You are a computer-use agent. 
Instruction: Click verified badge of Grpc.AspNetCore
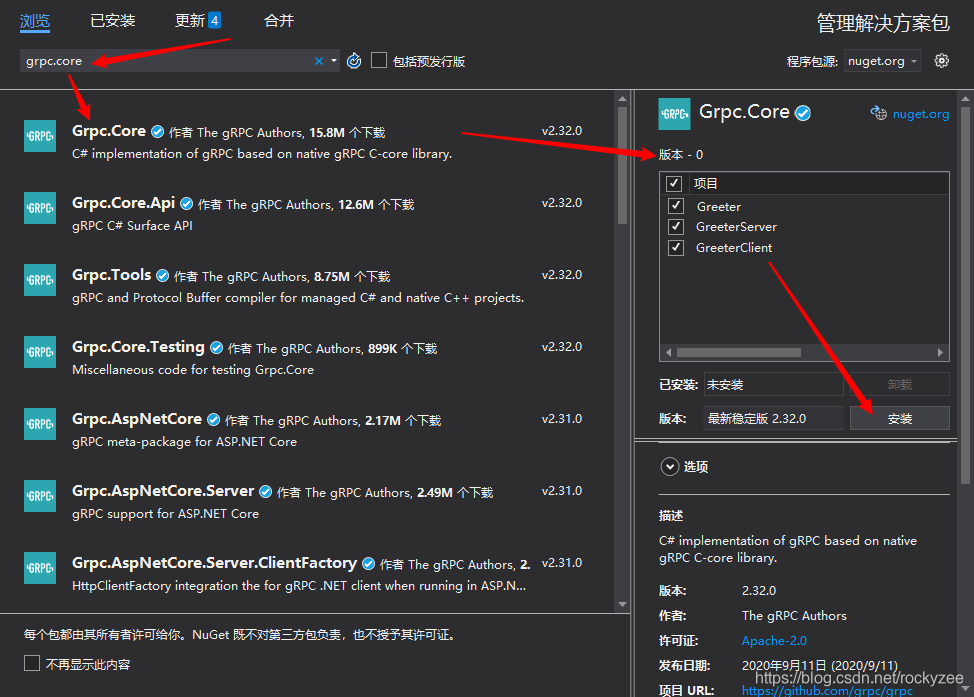213,420
